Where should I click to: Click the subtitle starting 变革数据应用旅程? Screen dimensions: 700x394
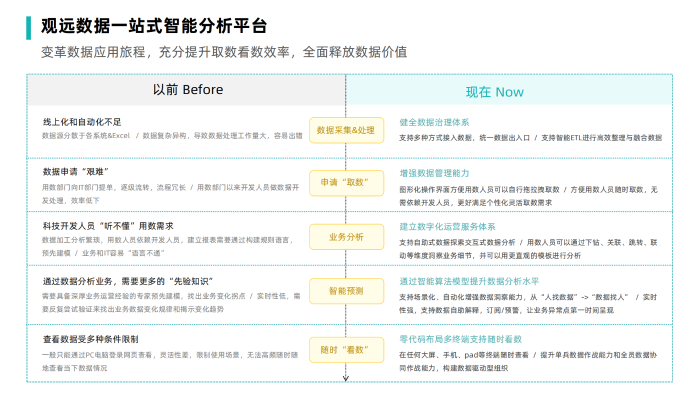point(224,52)
